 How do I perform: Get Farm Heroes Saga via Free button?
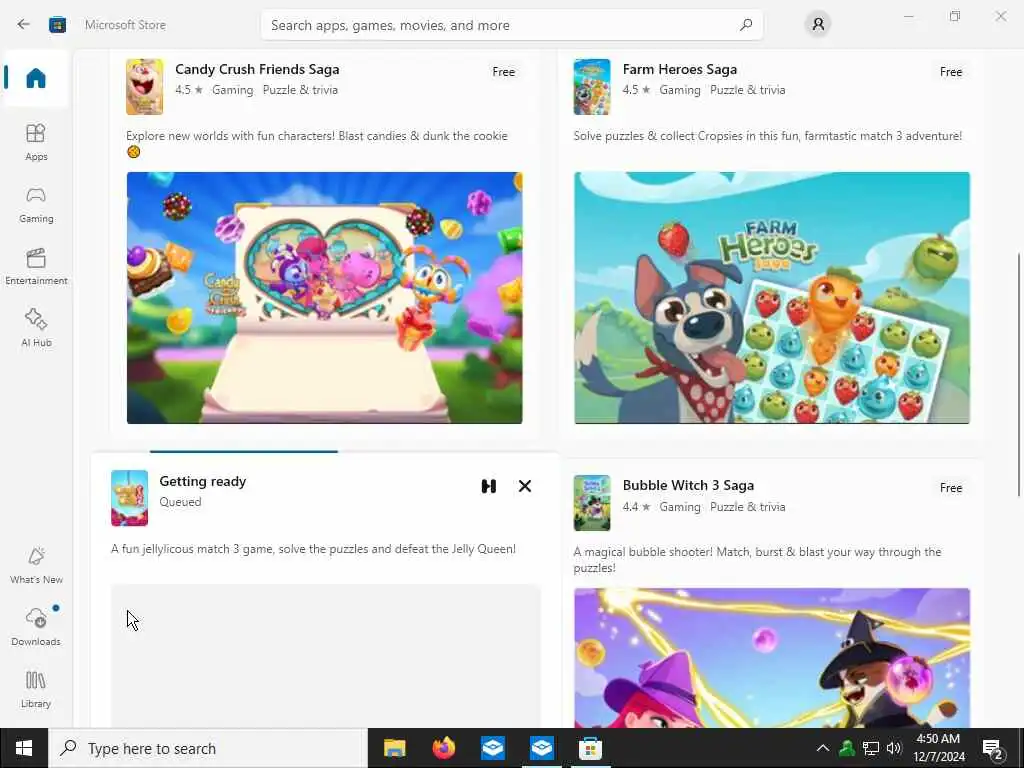point(951,72)
